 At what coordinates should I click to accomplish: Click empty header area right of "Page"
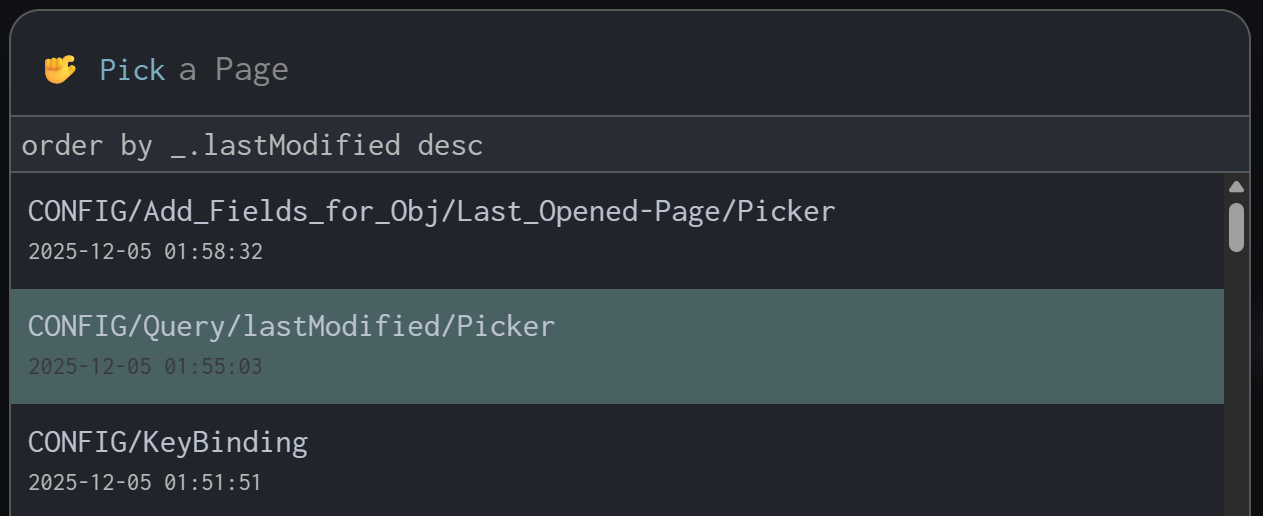pos(750,70)
